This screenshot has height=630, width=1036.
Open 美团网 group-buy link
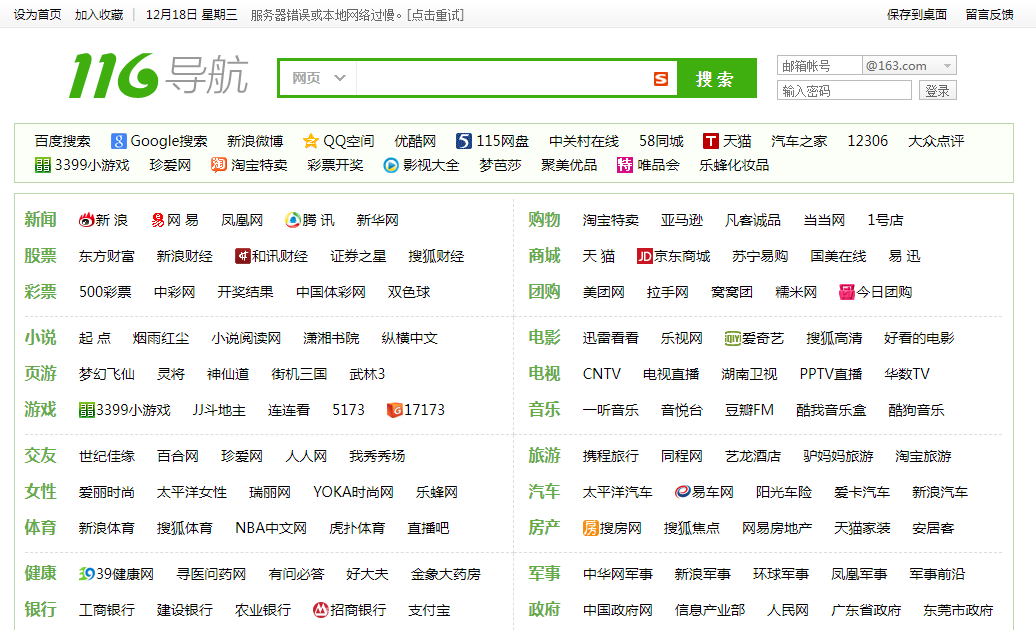(603, 292)
